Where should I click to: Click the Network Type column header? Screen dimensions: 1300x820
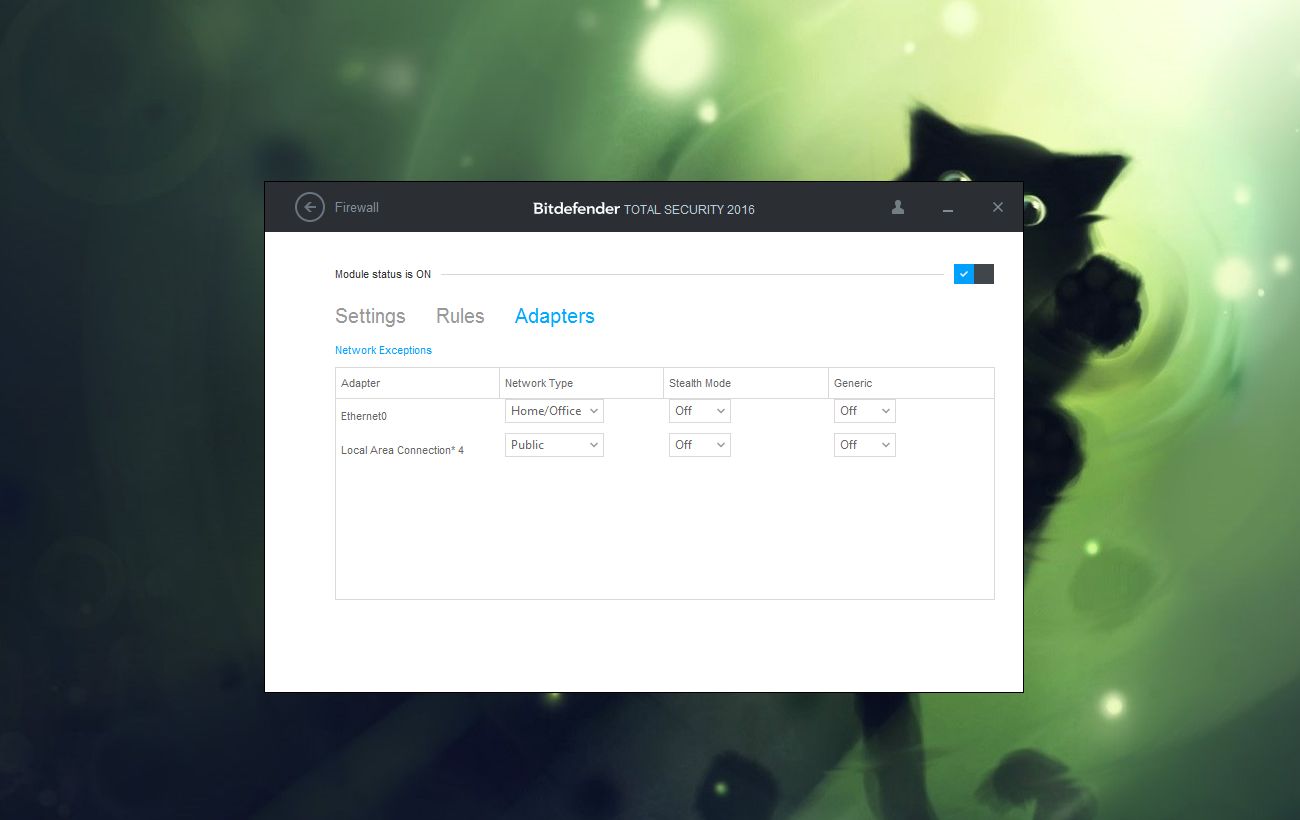pos(581,383)
